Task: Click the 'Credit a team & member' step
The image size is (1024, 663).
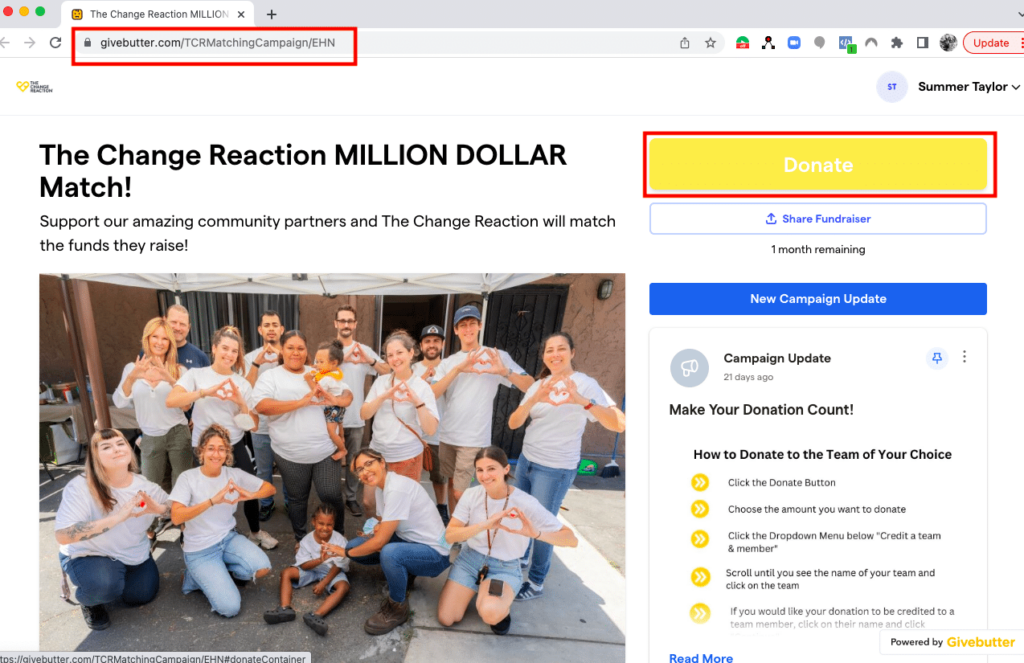Action: 835,542
